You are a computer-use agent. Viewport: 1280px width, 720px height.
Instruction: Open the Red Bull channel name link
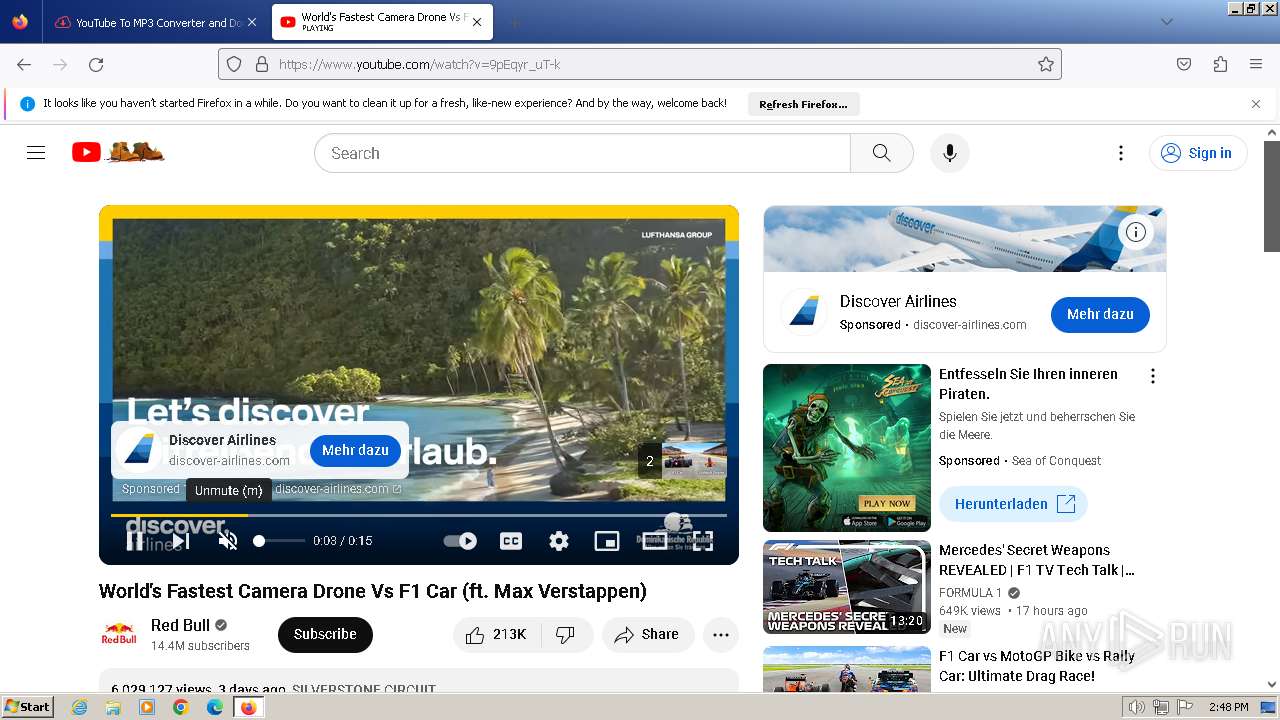point(180,626)
